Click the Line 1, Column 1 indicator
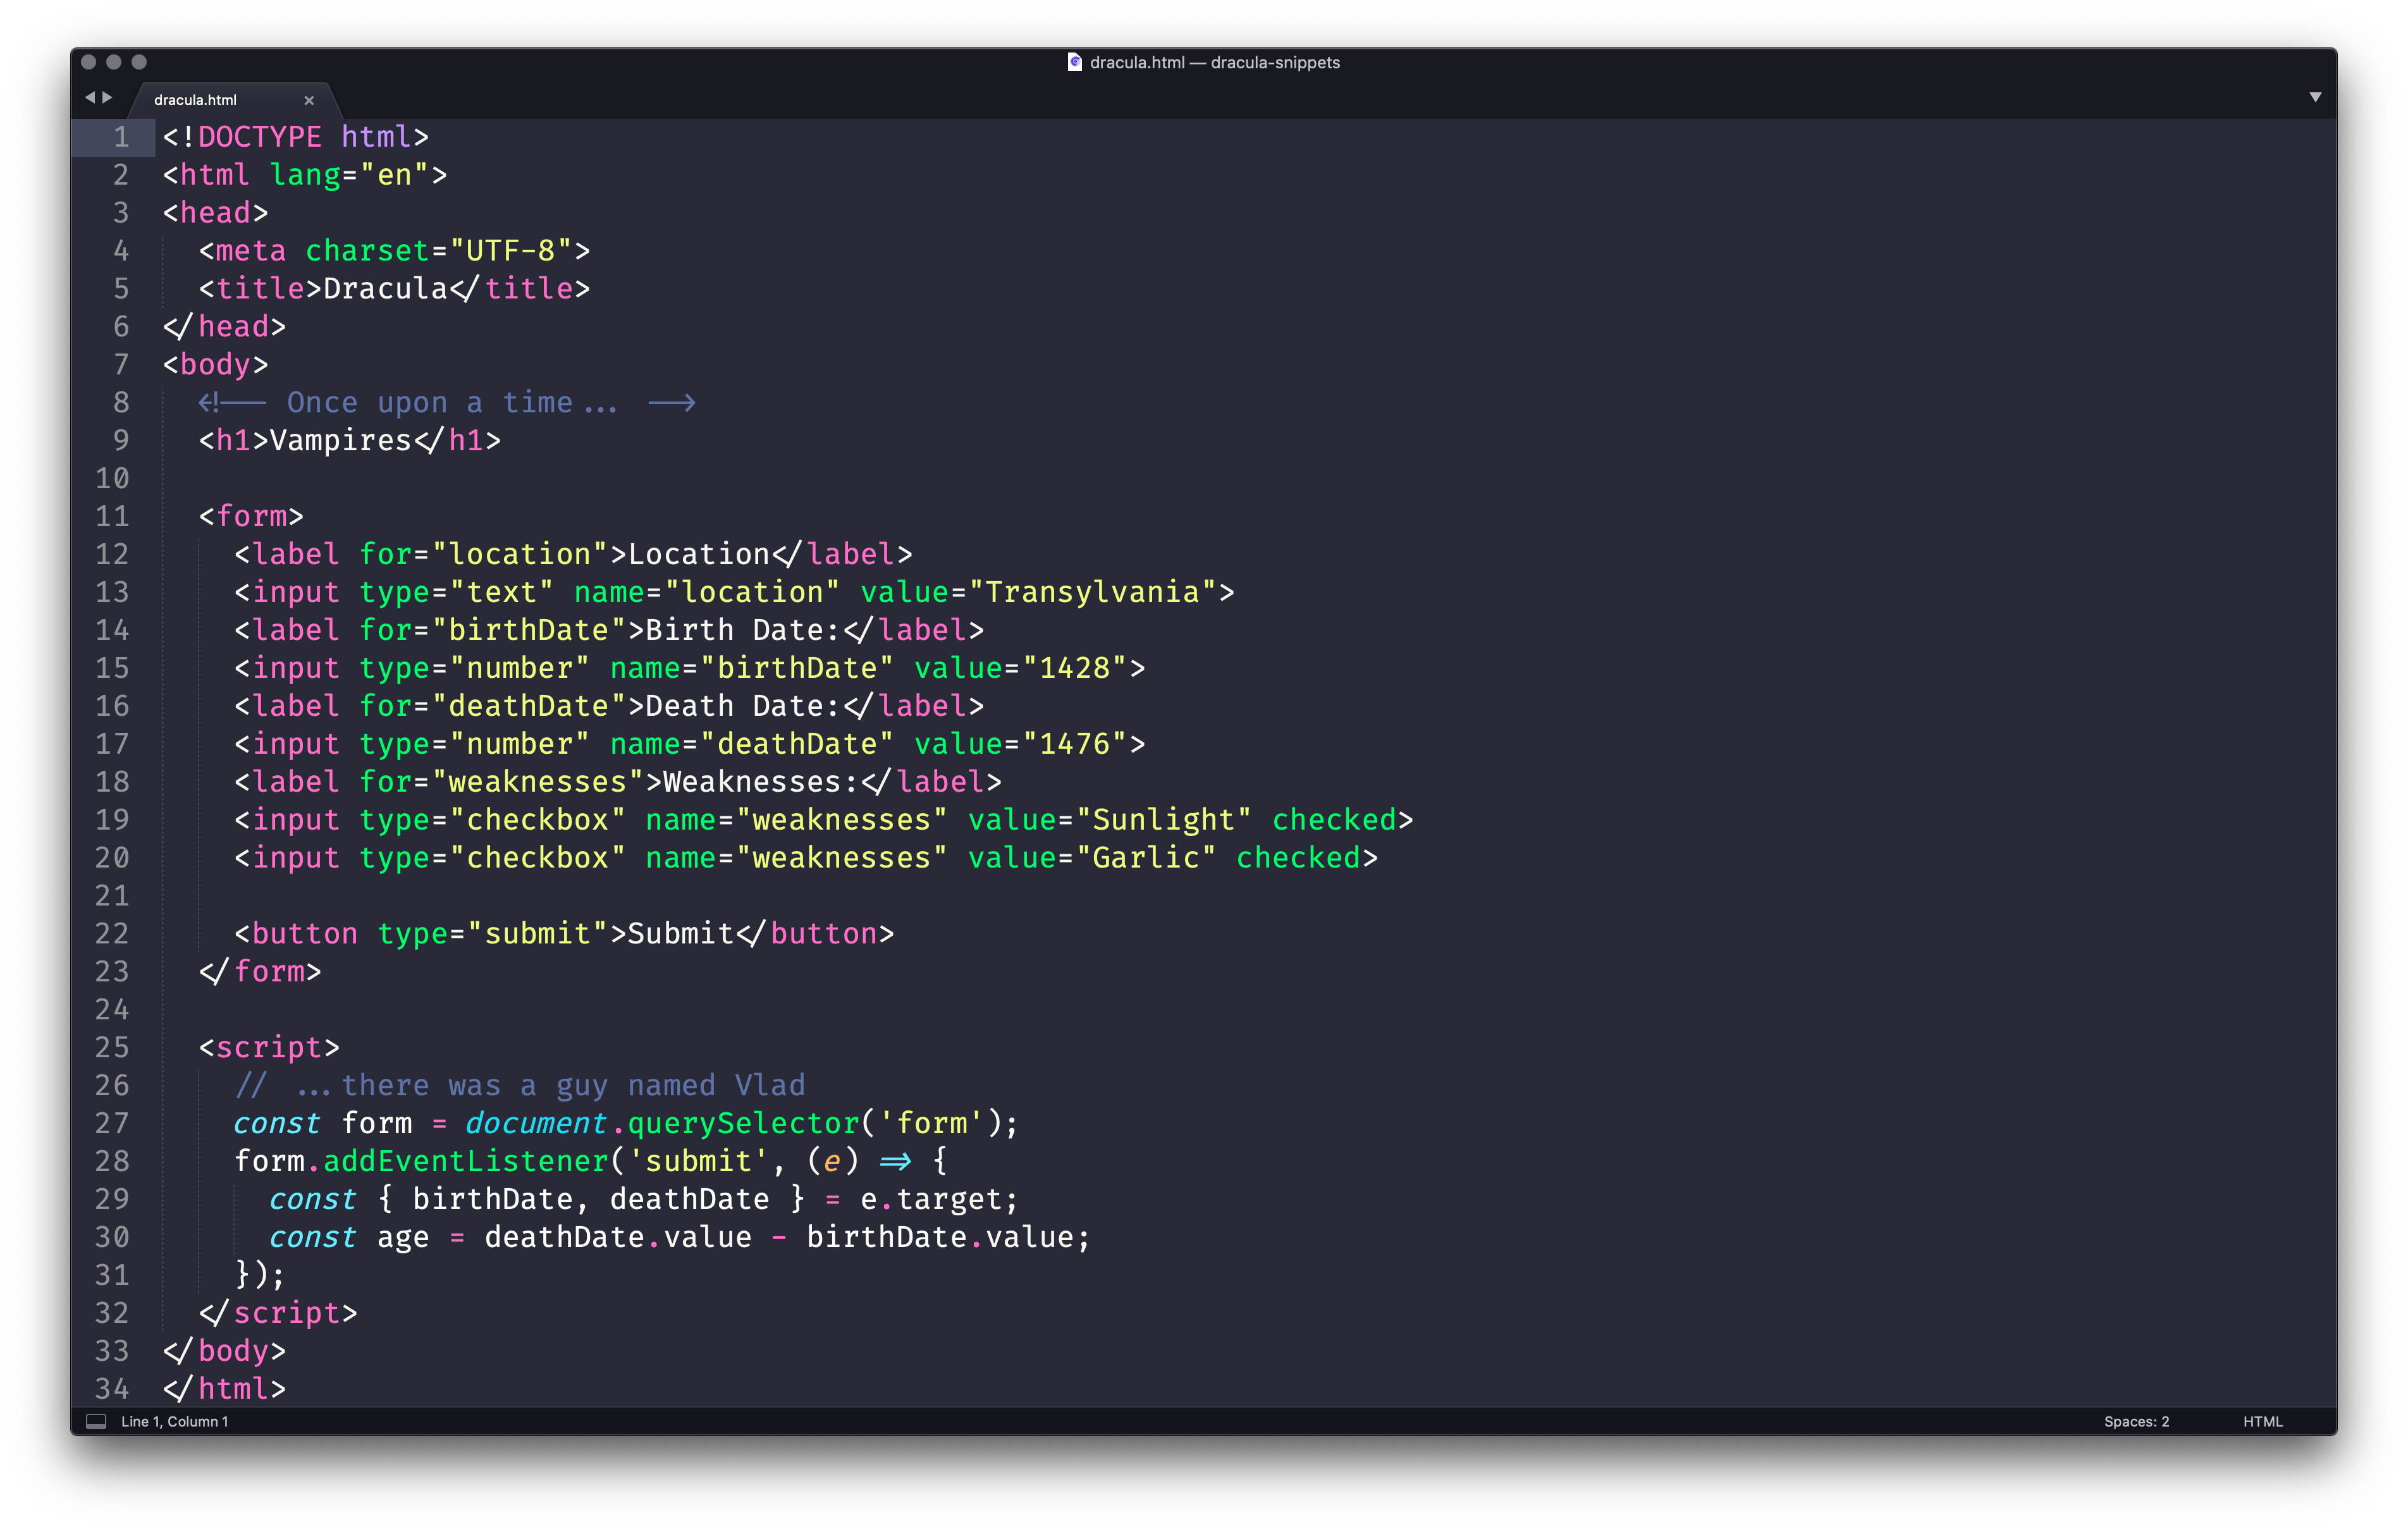This screenshot has width=2408, height=1529. coord(174,1421)
